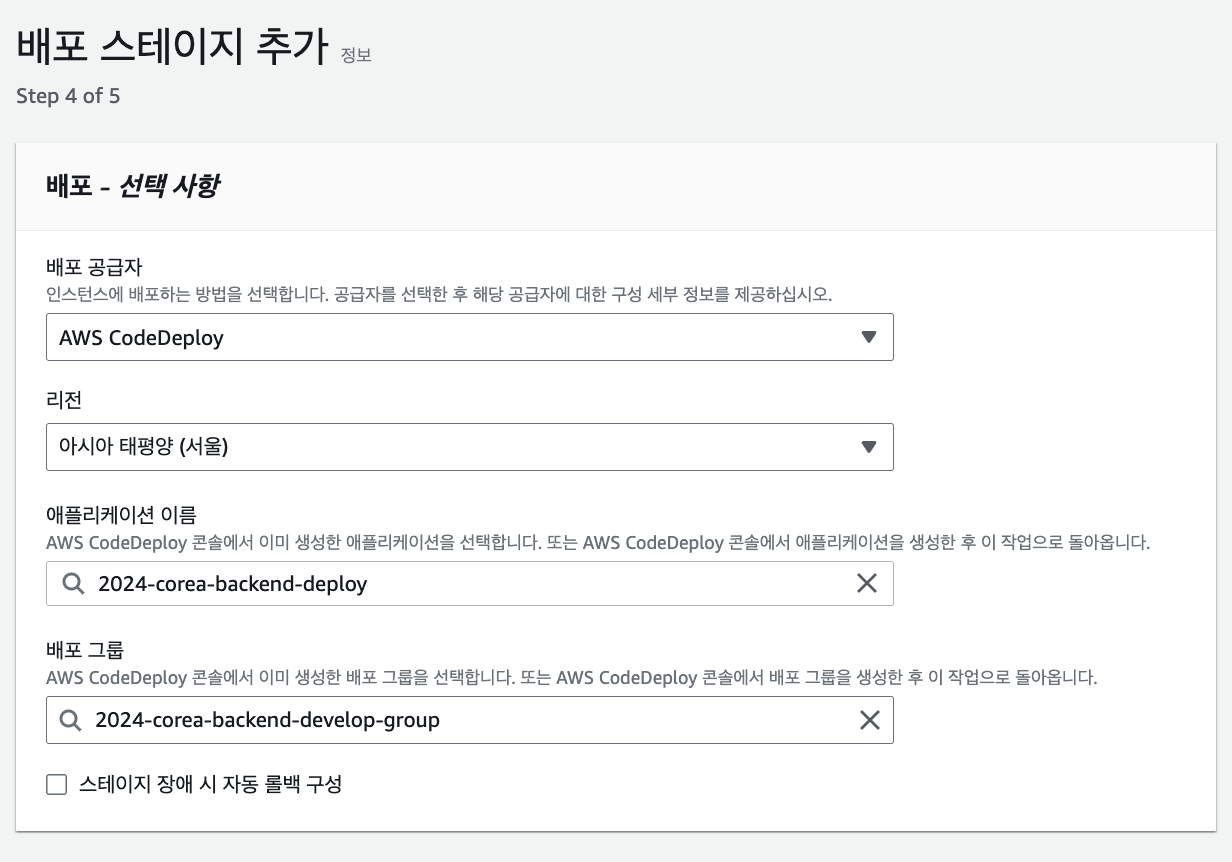Screen dimensions: 1232x862
Task: Click the search icon in the 애플리케이션 이름 field
Action: click(x=73, y=584)
